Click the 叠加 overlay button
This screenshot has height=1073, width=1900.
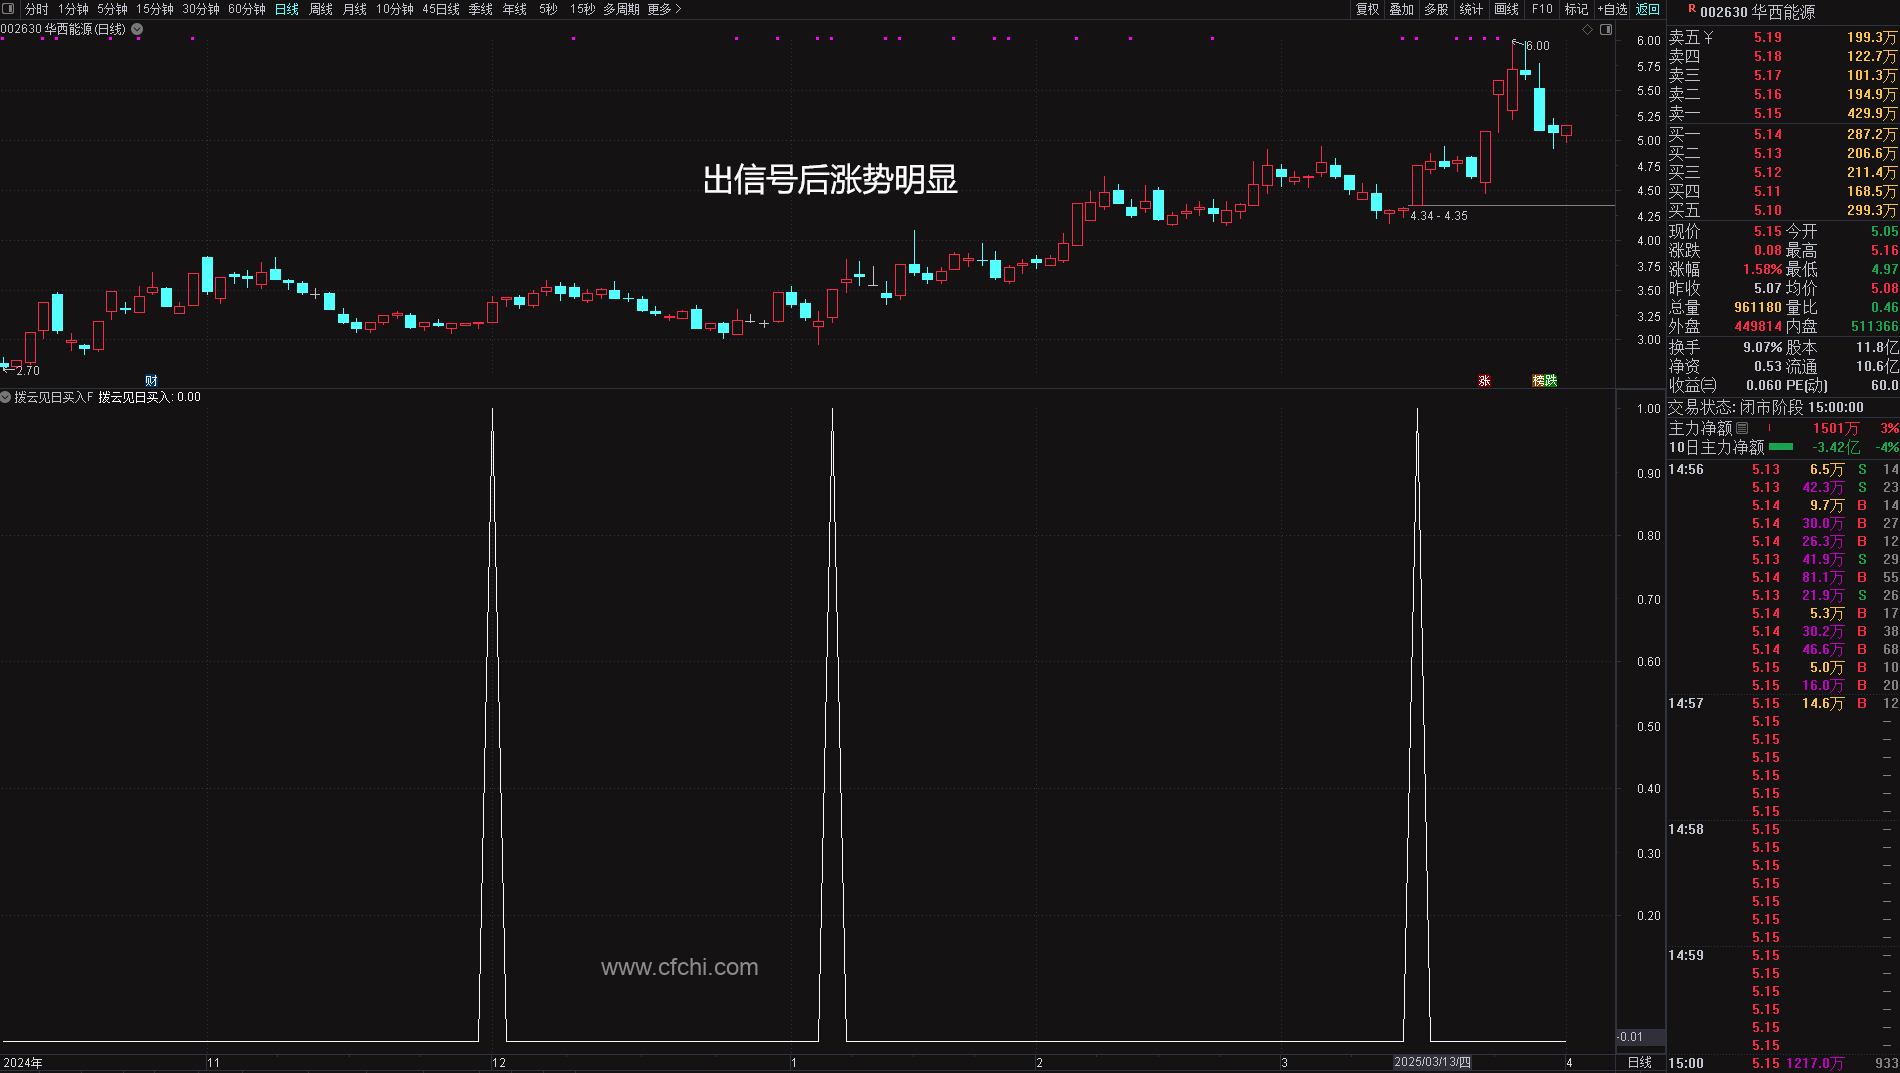[1402, 9]
